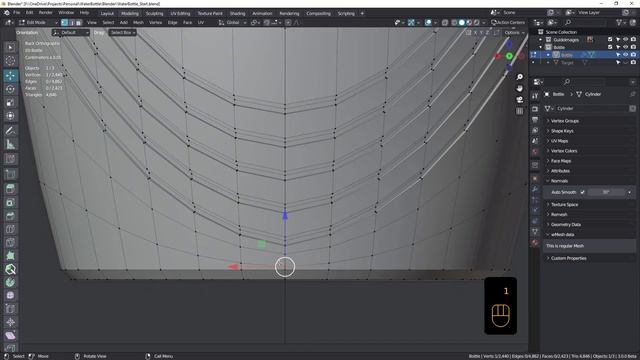
Task: Open the File menu
Action: point(16,13)
